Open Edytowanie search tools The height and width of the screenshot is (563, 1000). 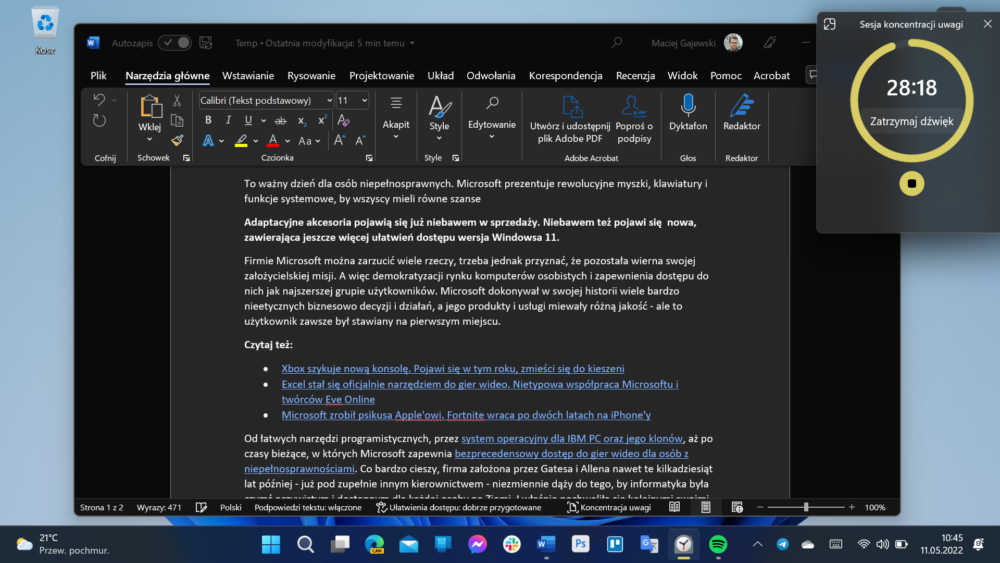(x=492, y=103)
